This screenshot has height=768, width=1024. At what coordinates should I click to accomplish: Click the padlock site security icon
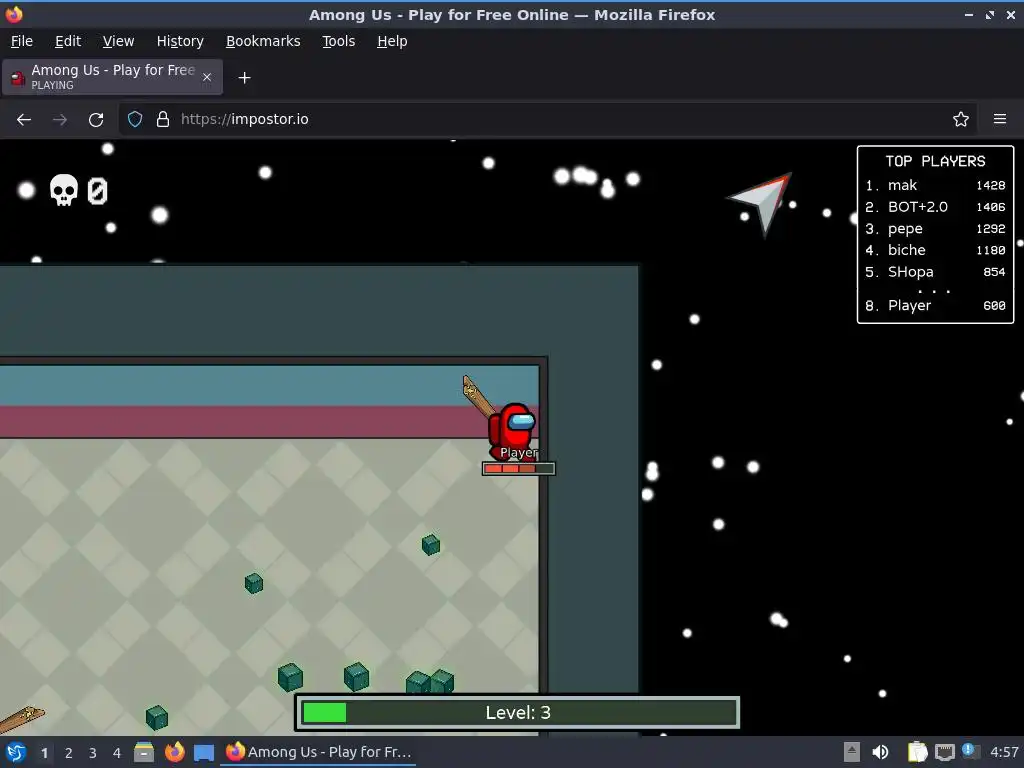tap(163, 120)
